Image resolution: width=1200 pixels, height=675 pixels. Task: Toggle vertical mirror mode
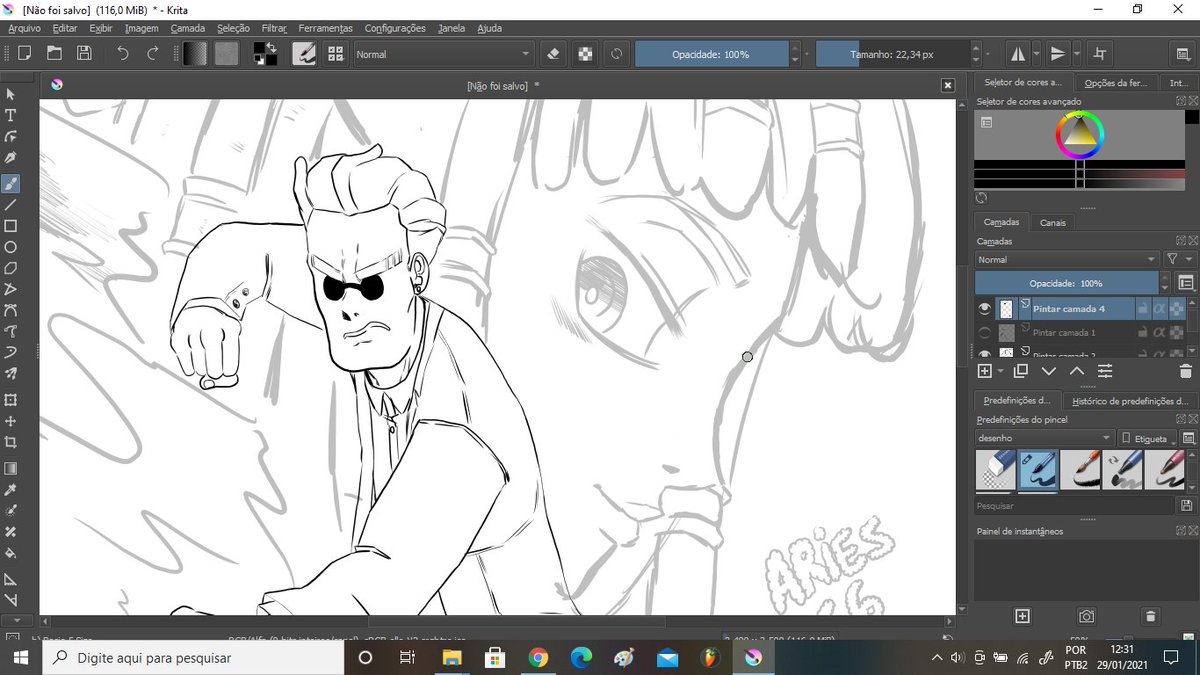click(x=1058, y=53)
